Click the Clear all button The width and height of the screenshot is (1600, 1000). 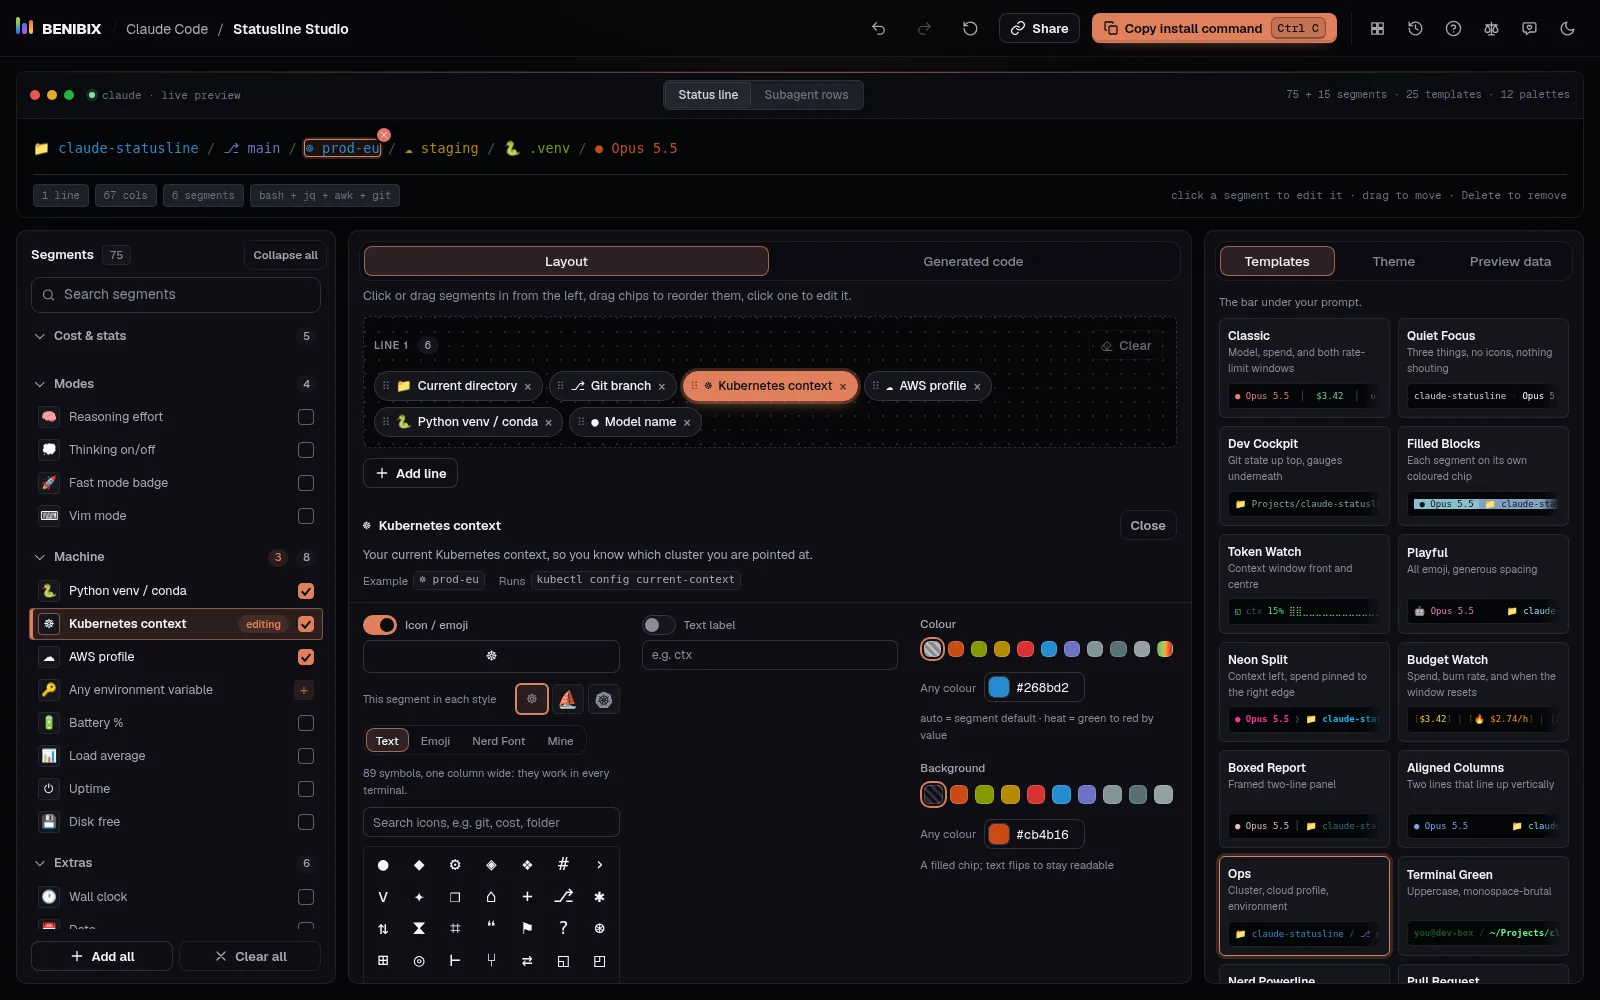[x=250, y=957]
